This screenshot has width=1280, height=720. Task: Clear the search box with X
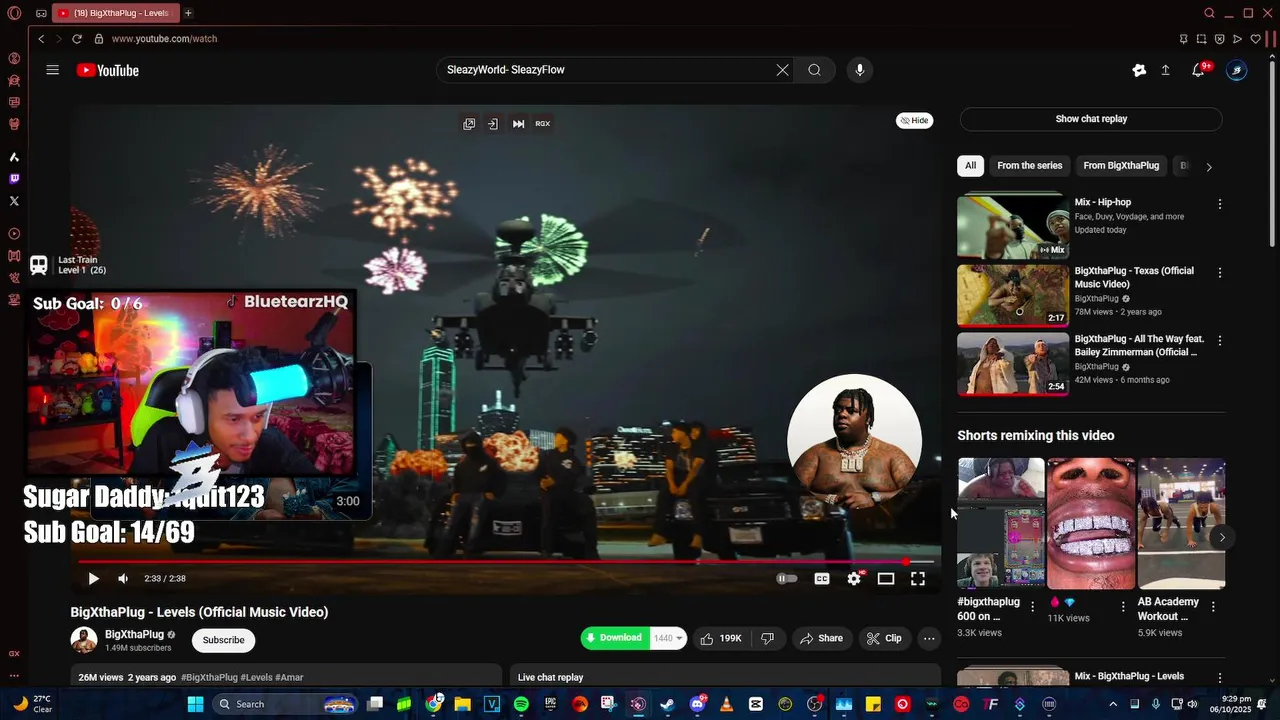782,70
